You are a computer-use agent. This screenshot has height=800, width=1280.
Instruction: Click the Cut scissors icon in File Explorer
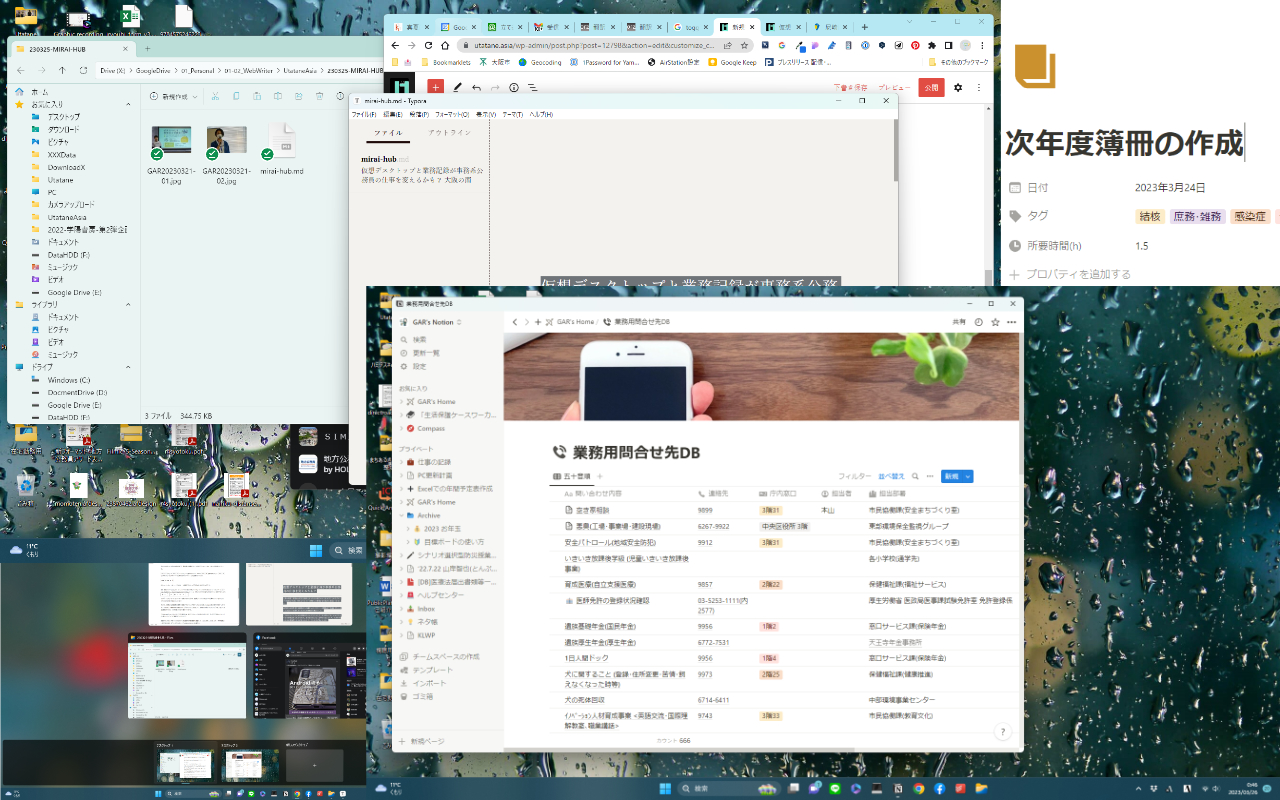(x=215, y=96)
